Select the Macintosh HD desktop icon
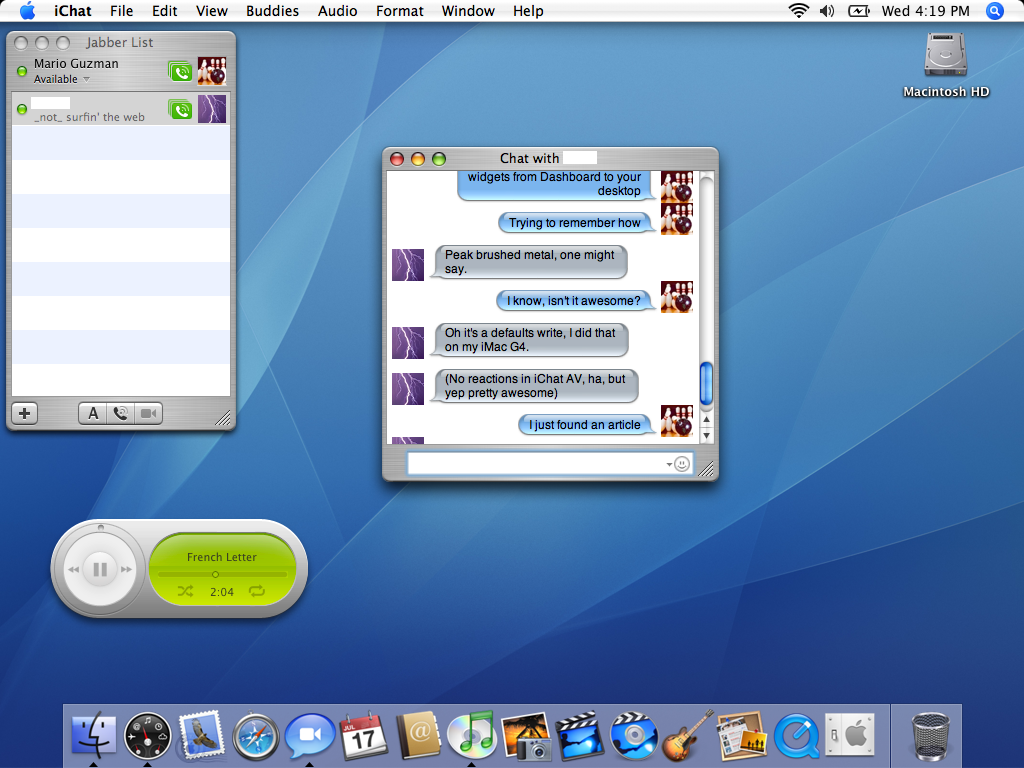Image resolution: width=1024 pixels, height=768 pixels. click(x=946, y=65)
